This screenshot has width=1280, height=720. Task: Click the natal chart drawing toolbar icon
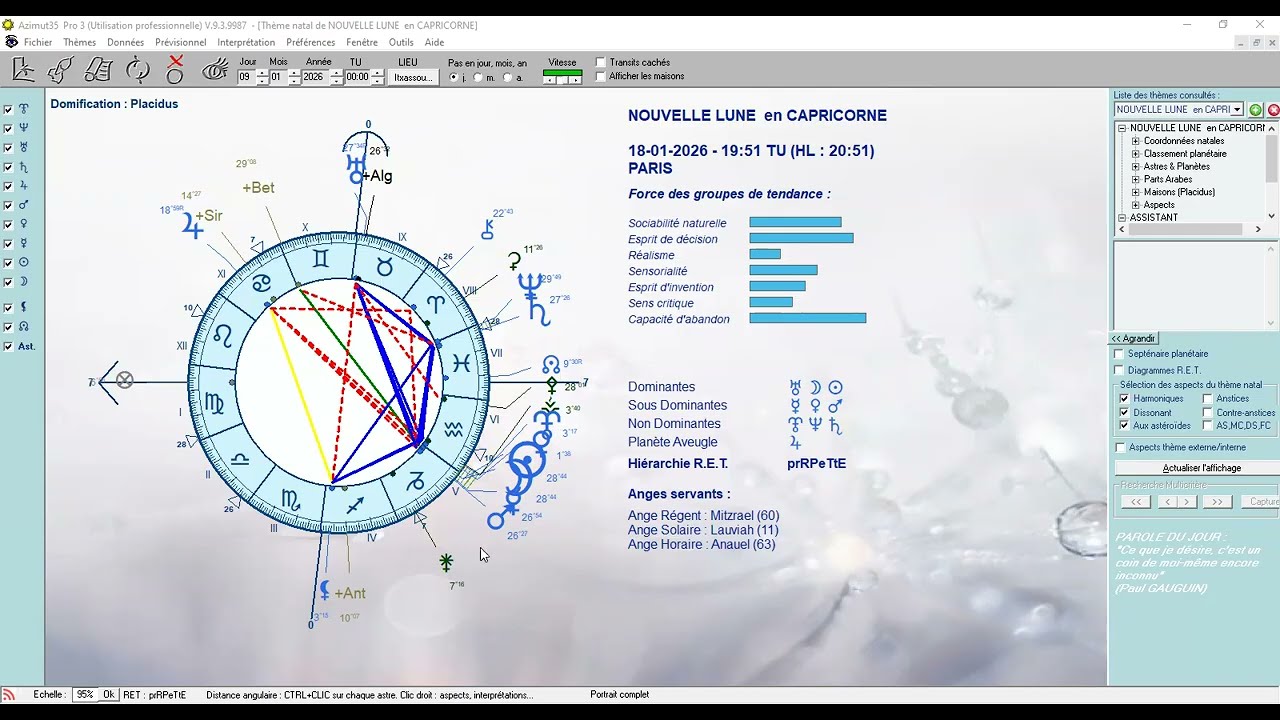24,69
